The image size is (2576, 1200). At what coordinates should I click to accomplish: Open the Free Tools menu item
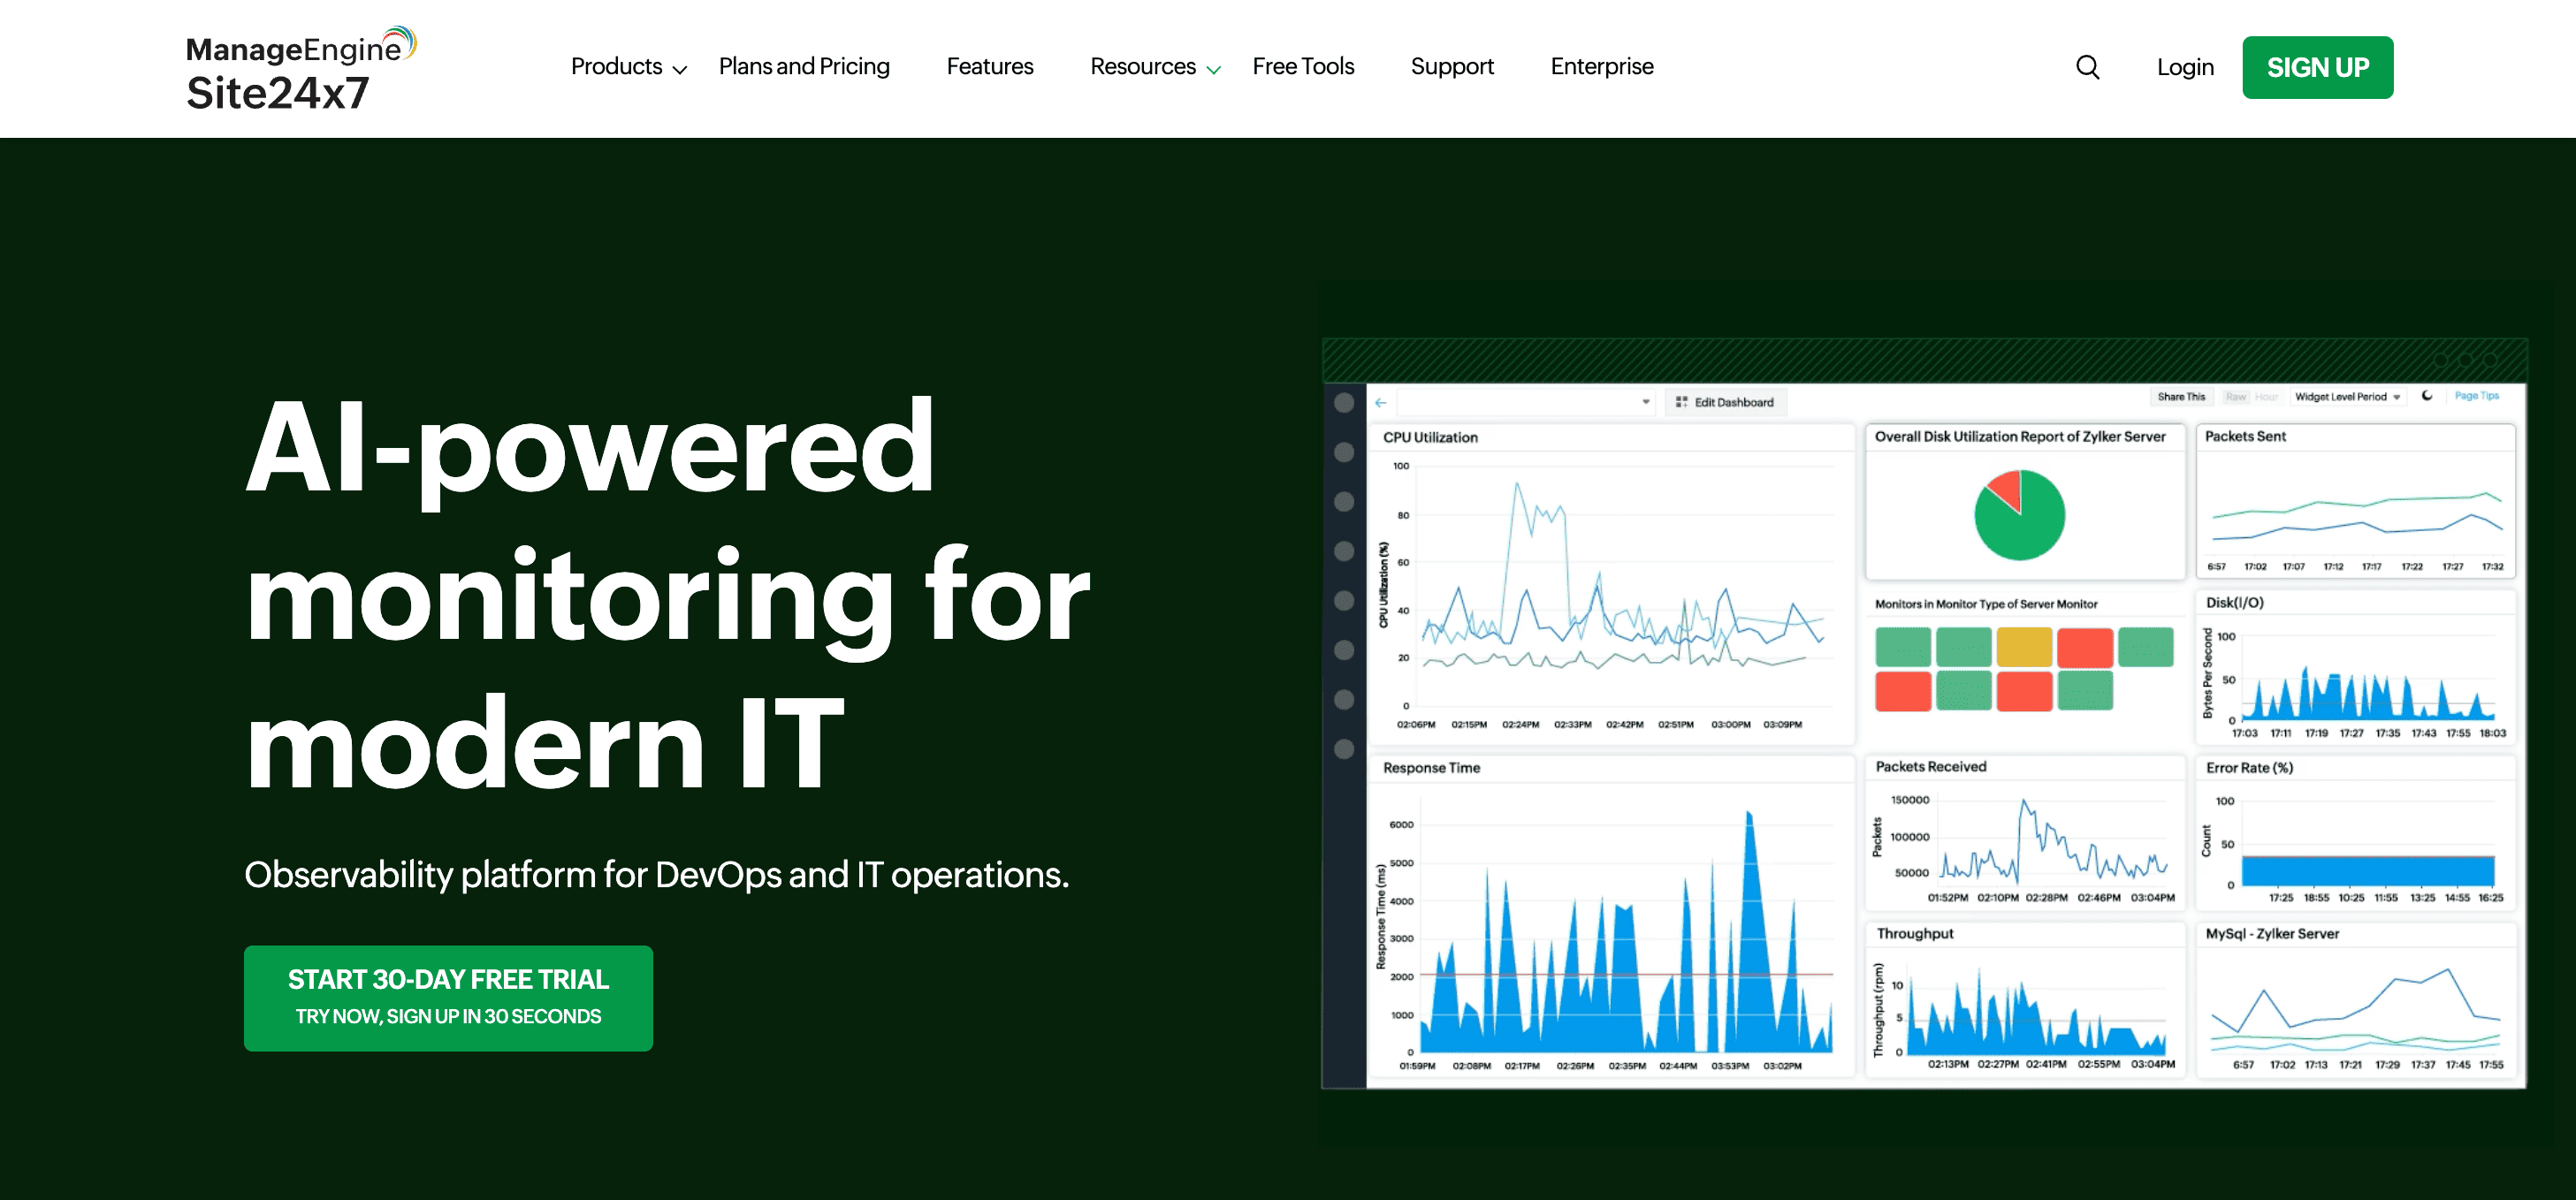pyautogui.click(x=1302, y=67)
